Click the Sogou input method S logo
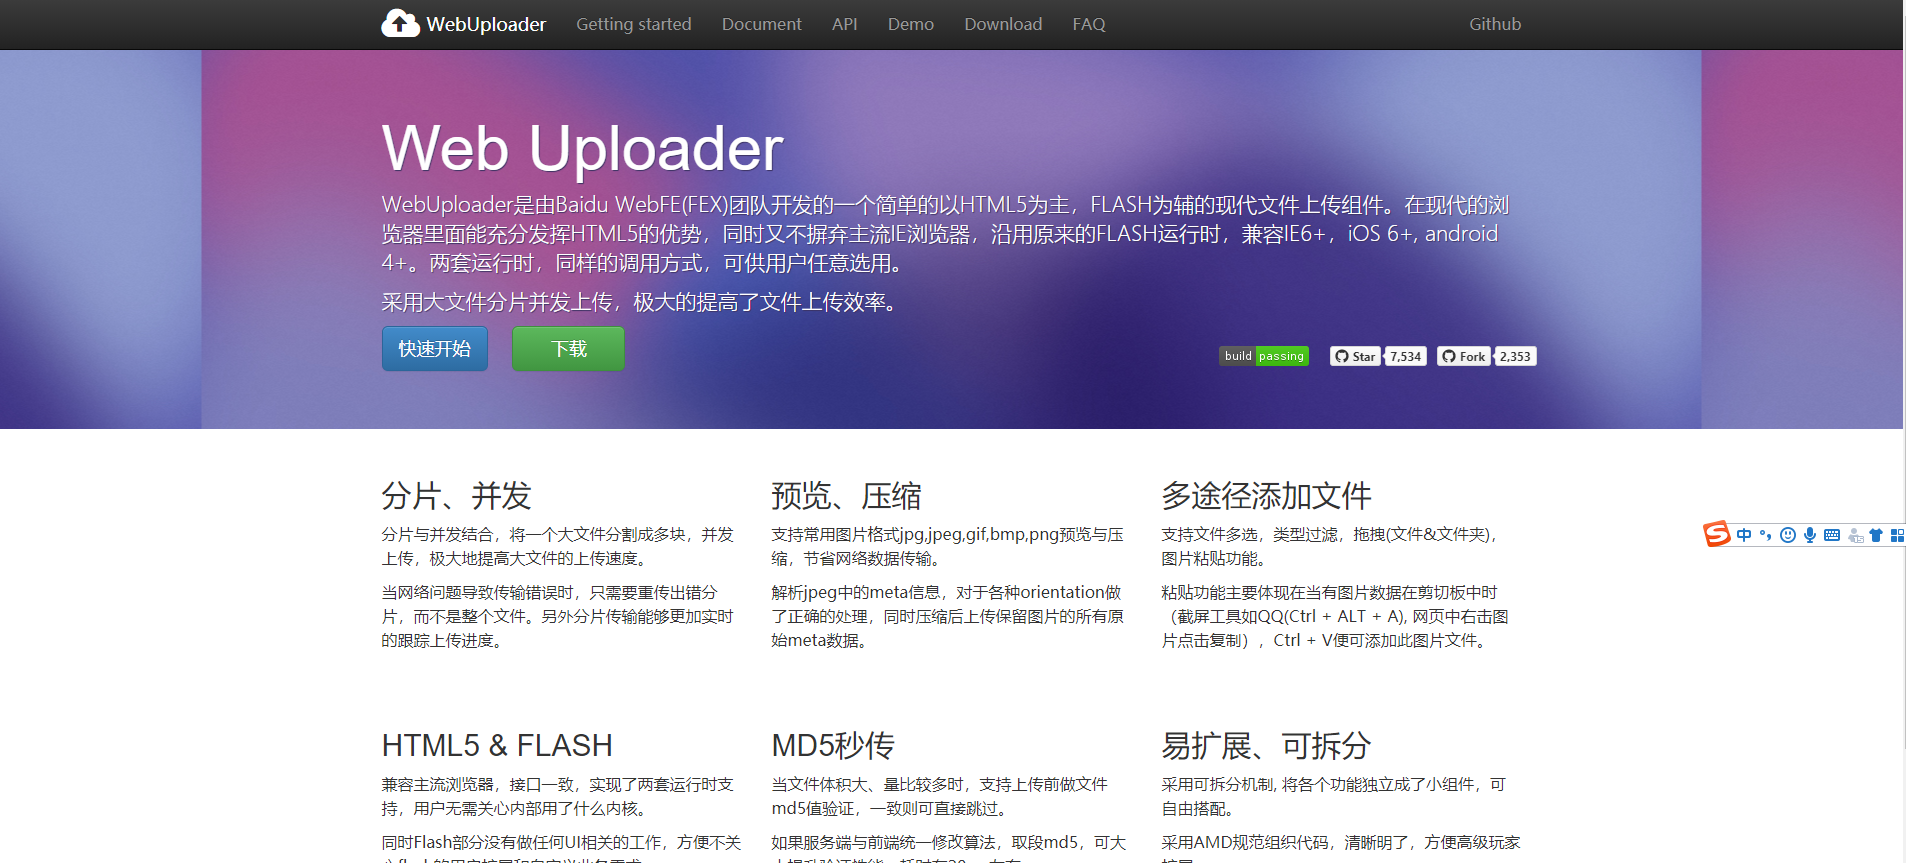Screen dimensions: 1906x863 [x=1716, y=534]
